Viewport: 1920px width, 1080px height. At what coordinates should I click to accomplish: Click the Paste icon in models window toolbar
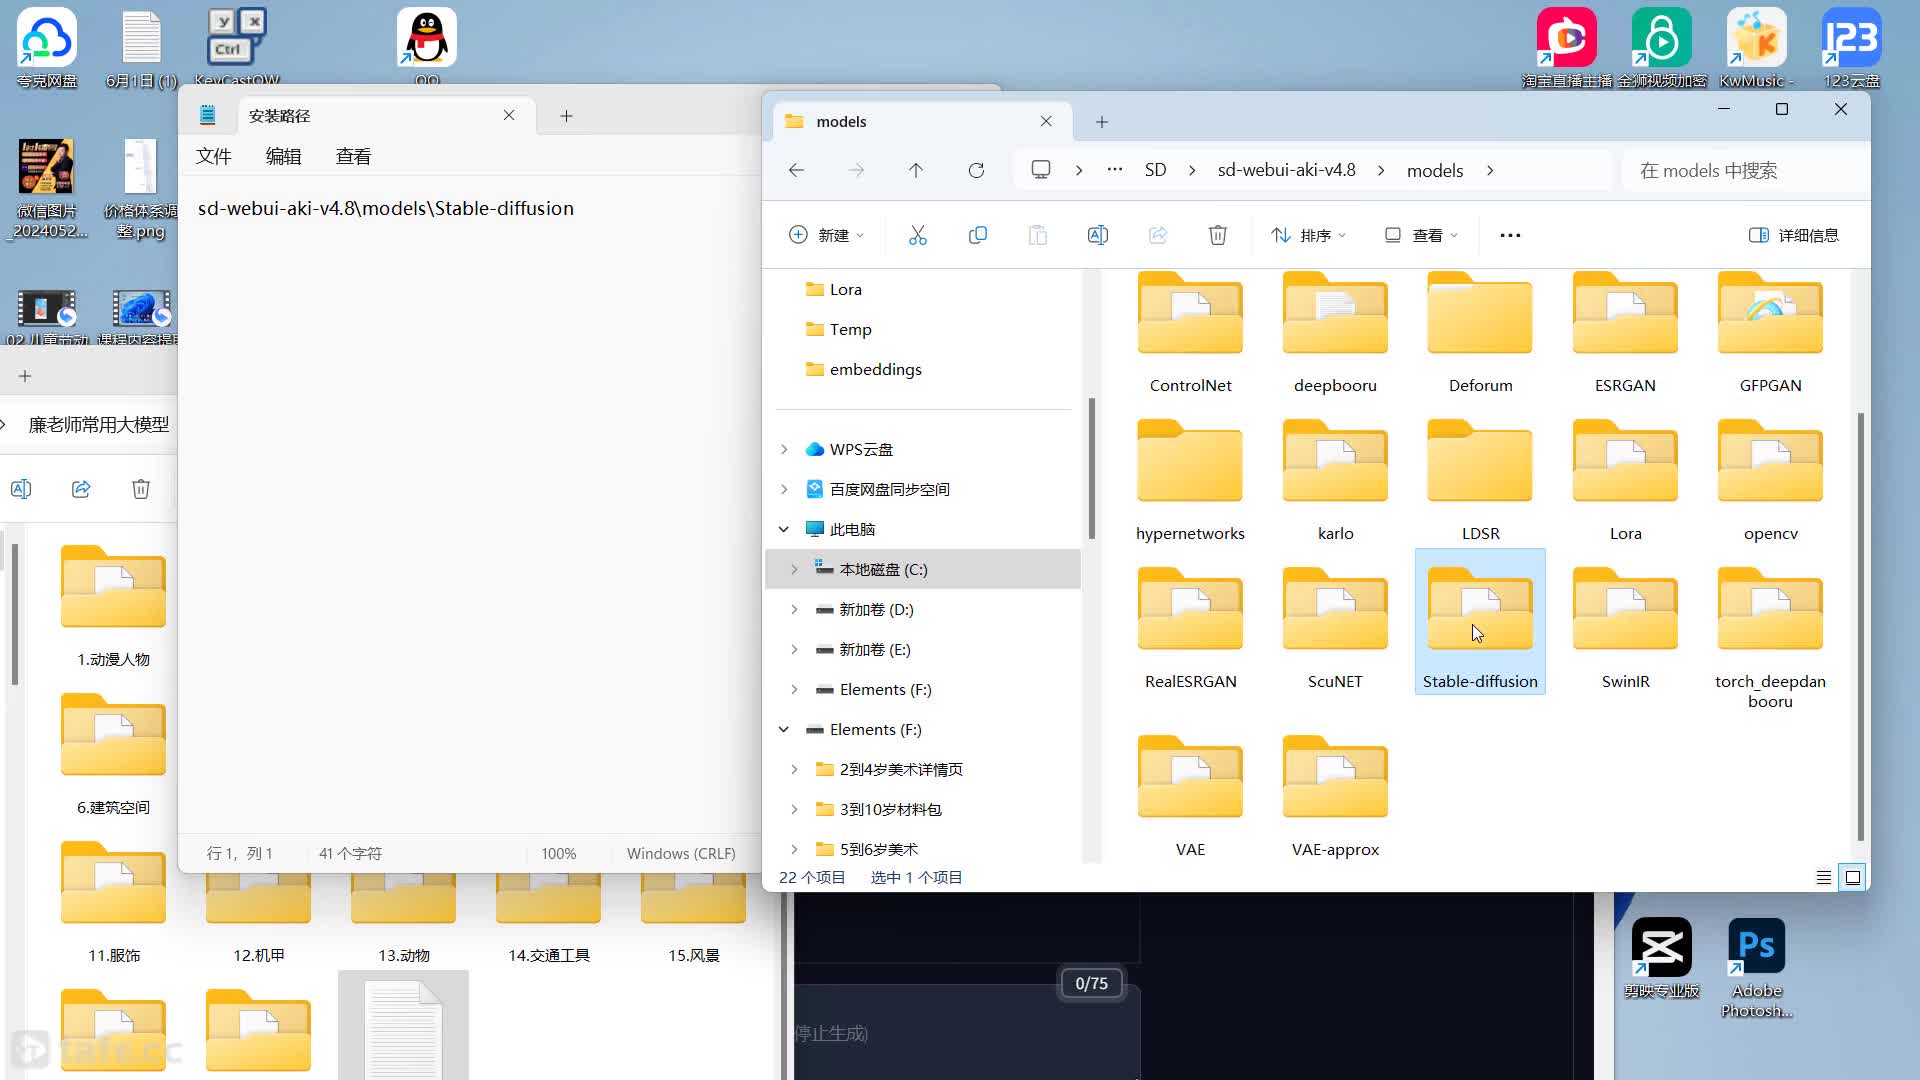[1037, 235]
